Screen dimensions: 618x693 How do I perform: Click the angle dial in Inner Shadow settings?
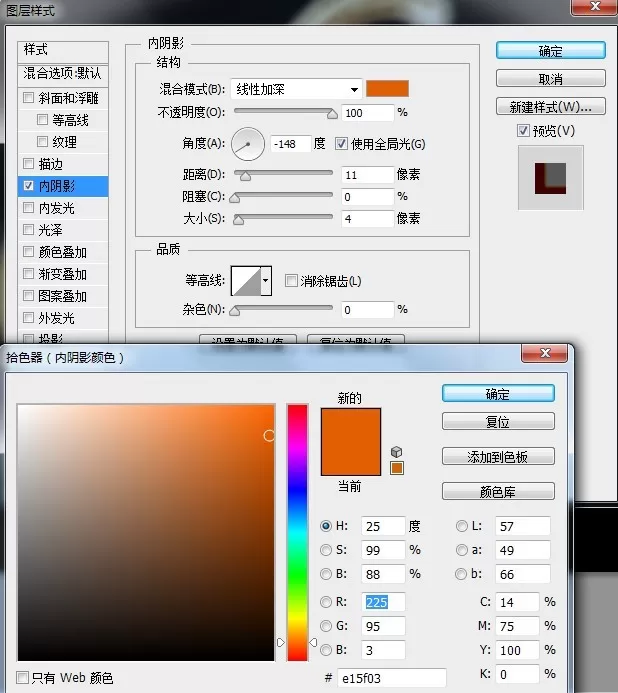click(x=248, y=144)
